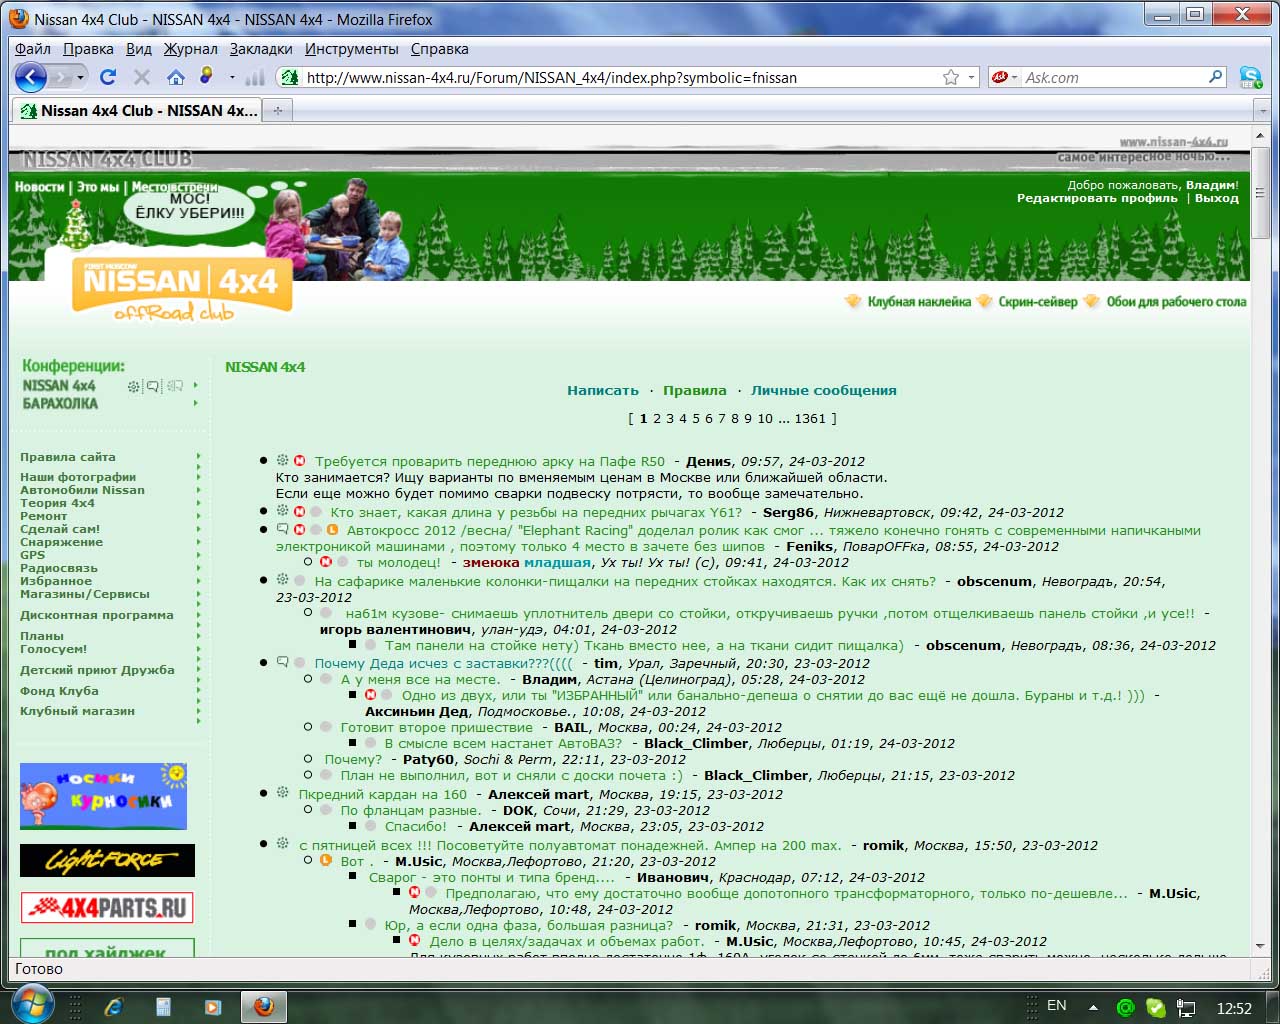Bookmark this page with the star icon
The width and height of the screenshot is (1280, 1024).
click(x=951, y=77)
